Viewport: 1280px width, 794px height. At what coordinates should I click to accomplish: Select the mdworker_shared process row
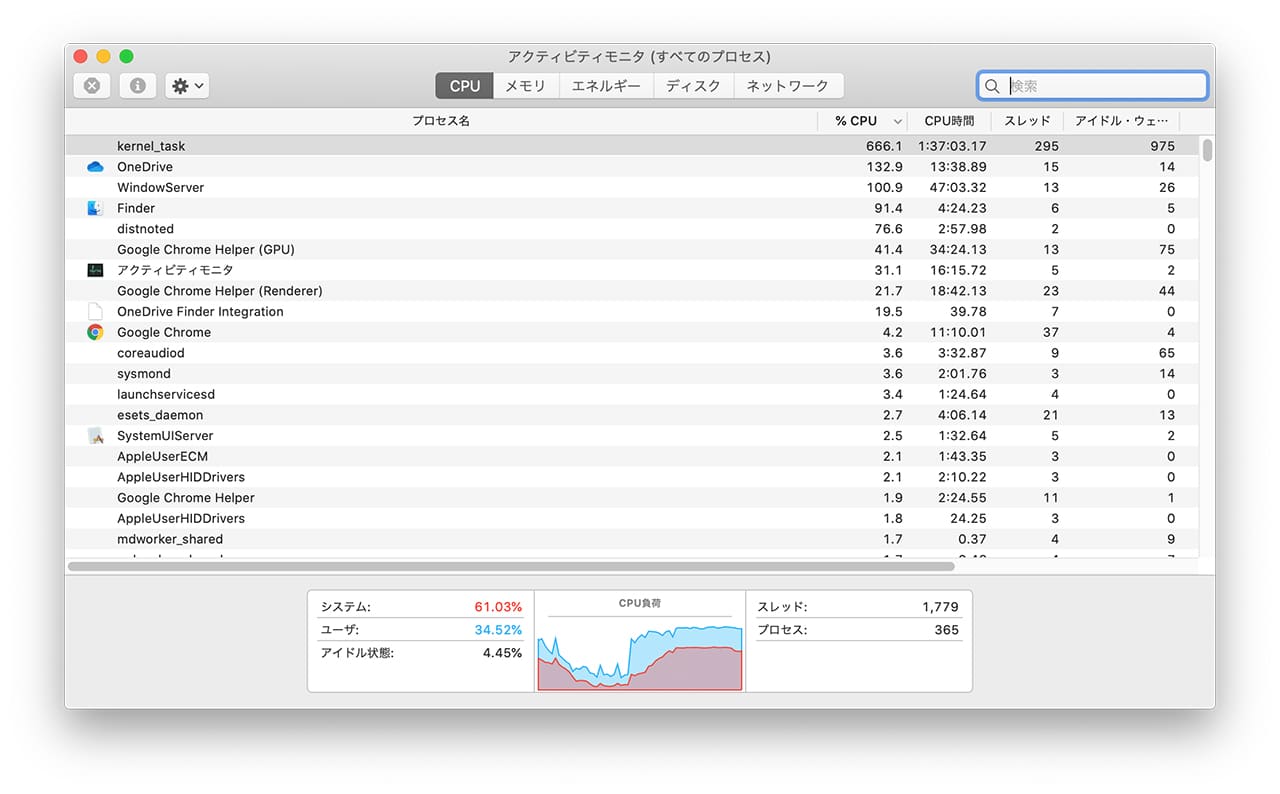tap(632, 539)
